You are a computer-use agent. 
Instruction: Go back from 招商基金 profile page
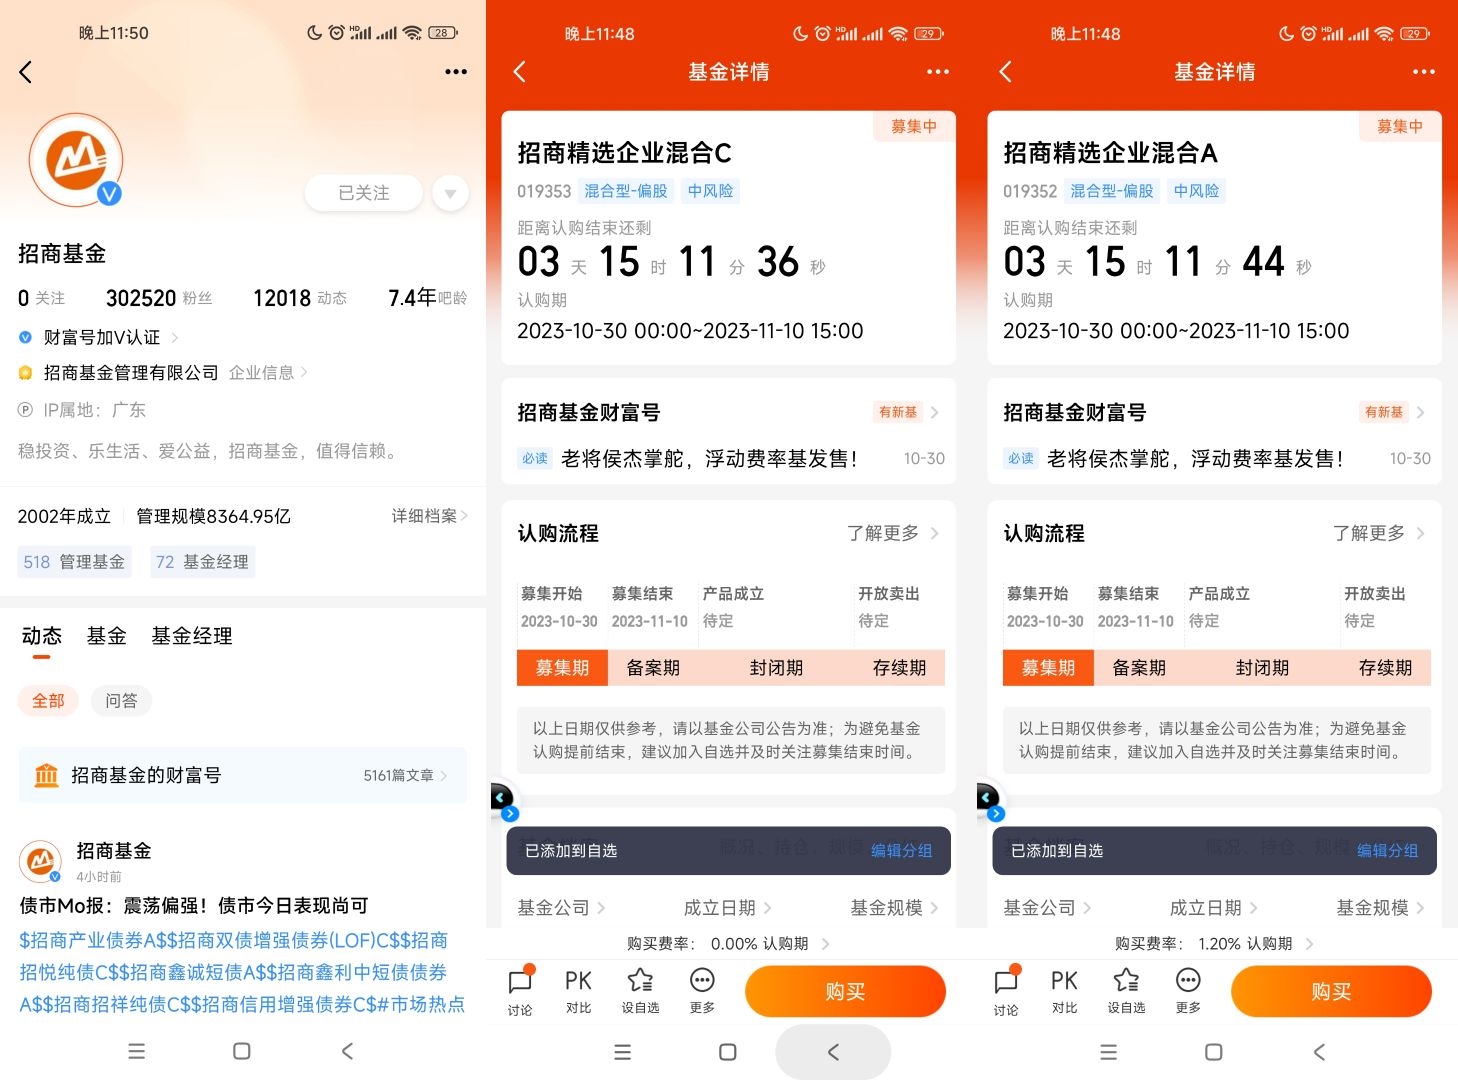coord(26,72)
